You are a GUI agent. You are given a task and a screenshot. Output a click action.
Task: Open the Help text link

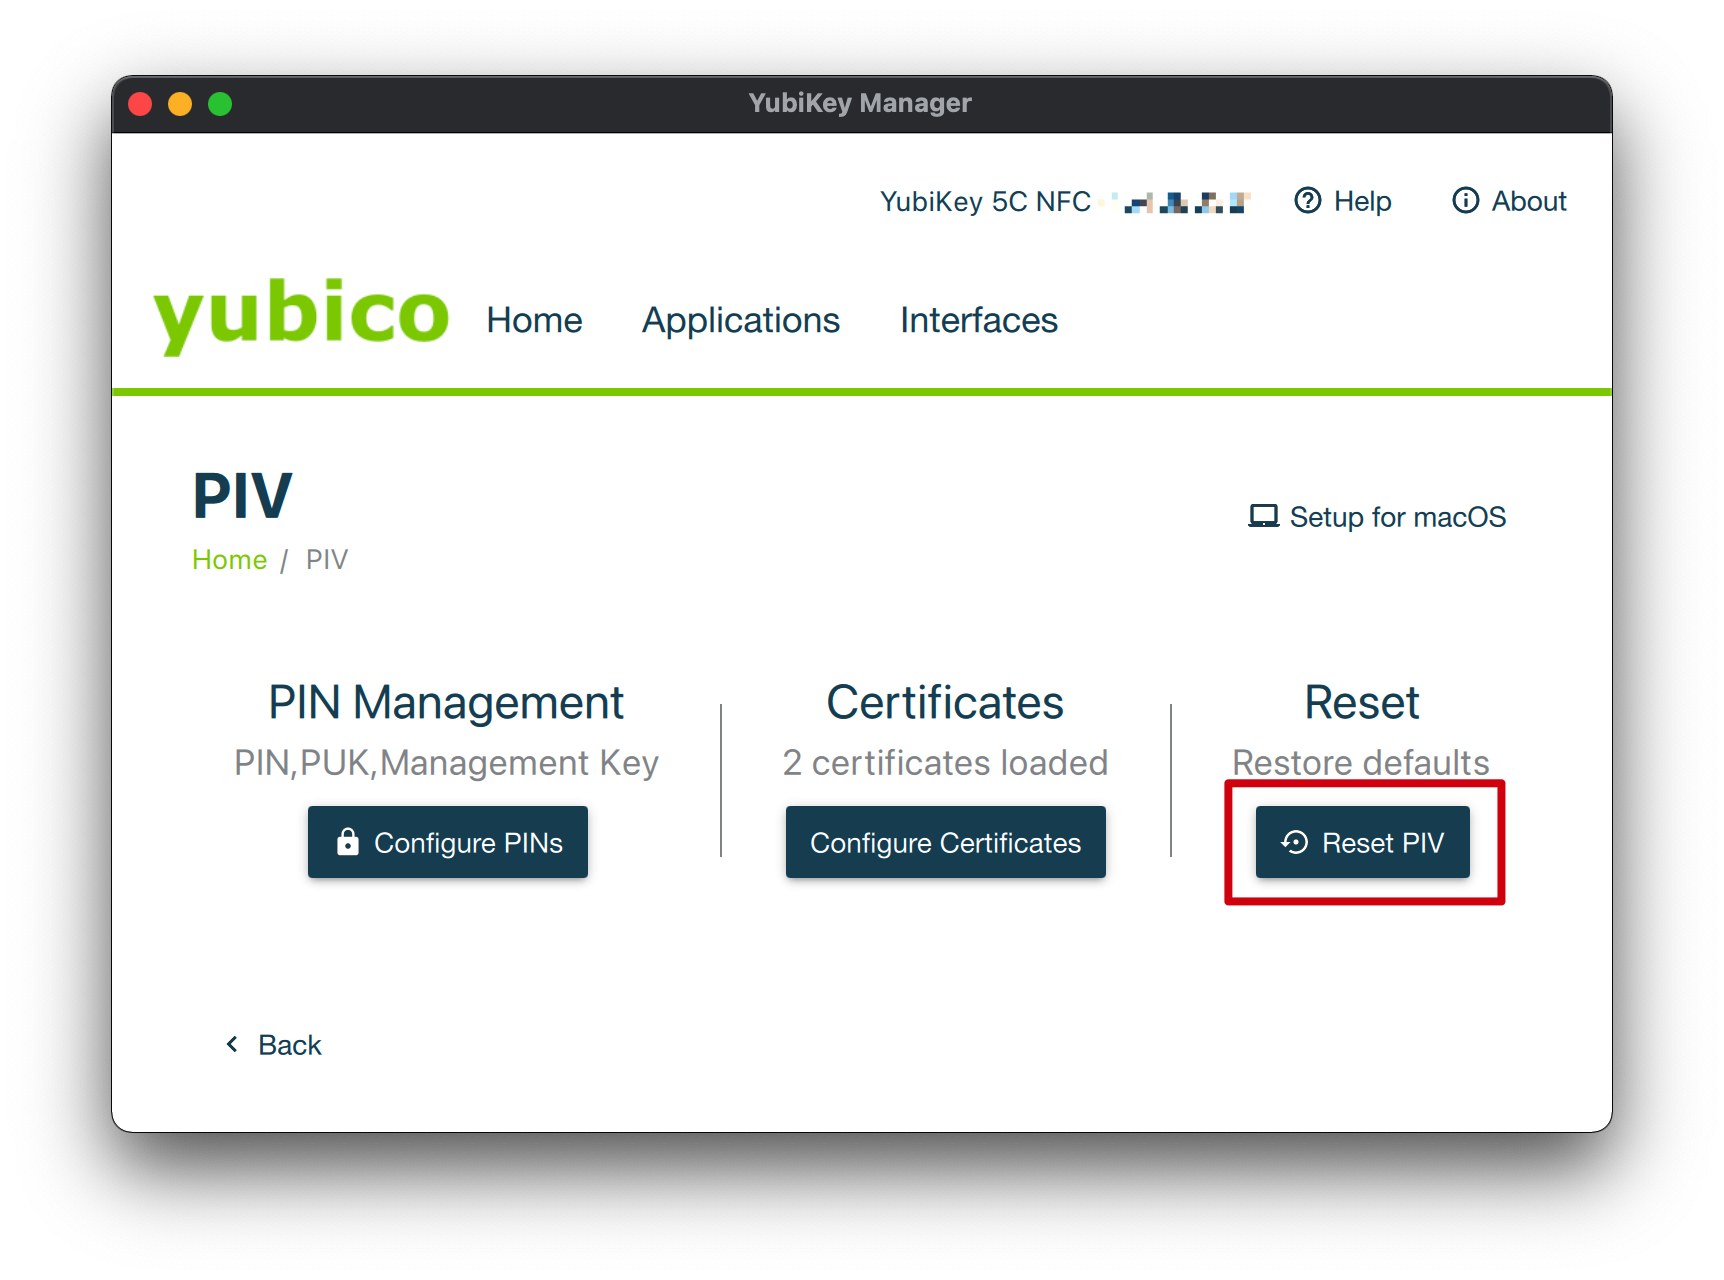pos(1362,201)
